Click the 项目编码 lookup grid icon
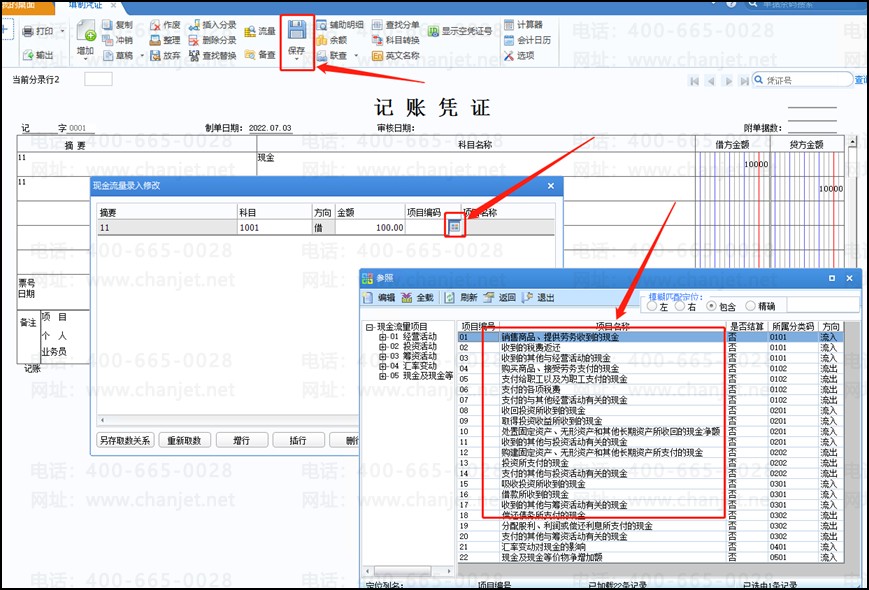 coord(454,227)
